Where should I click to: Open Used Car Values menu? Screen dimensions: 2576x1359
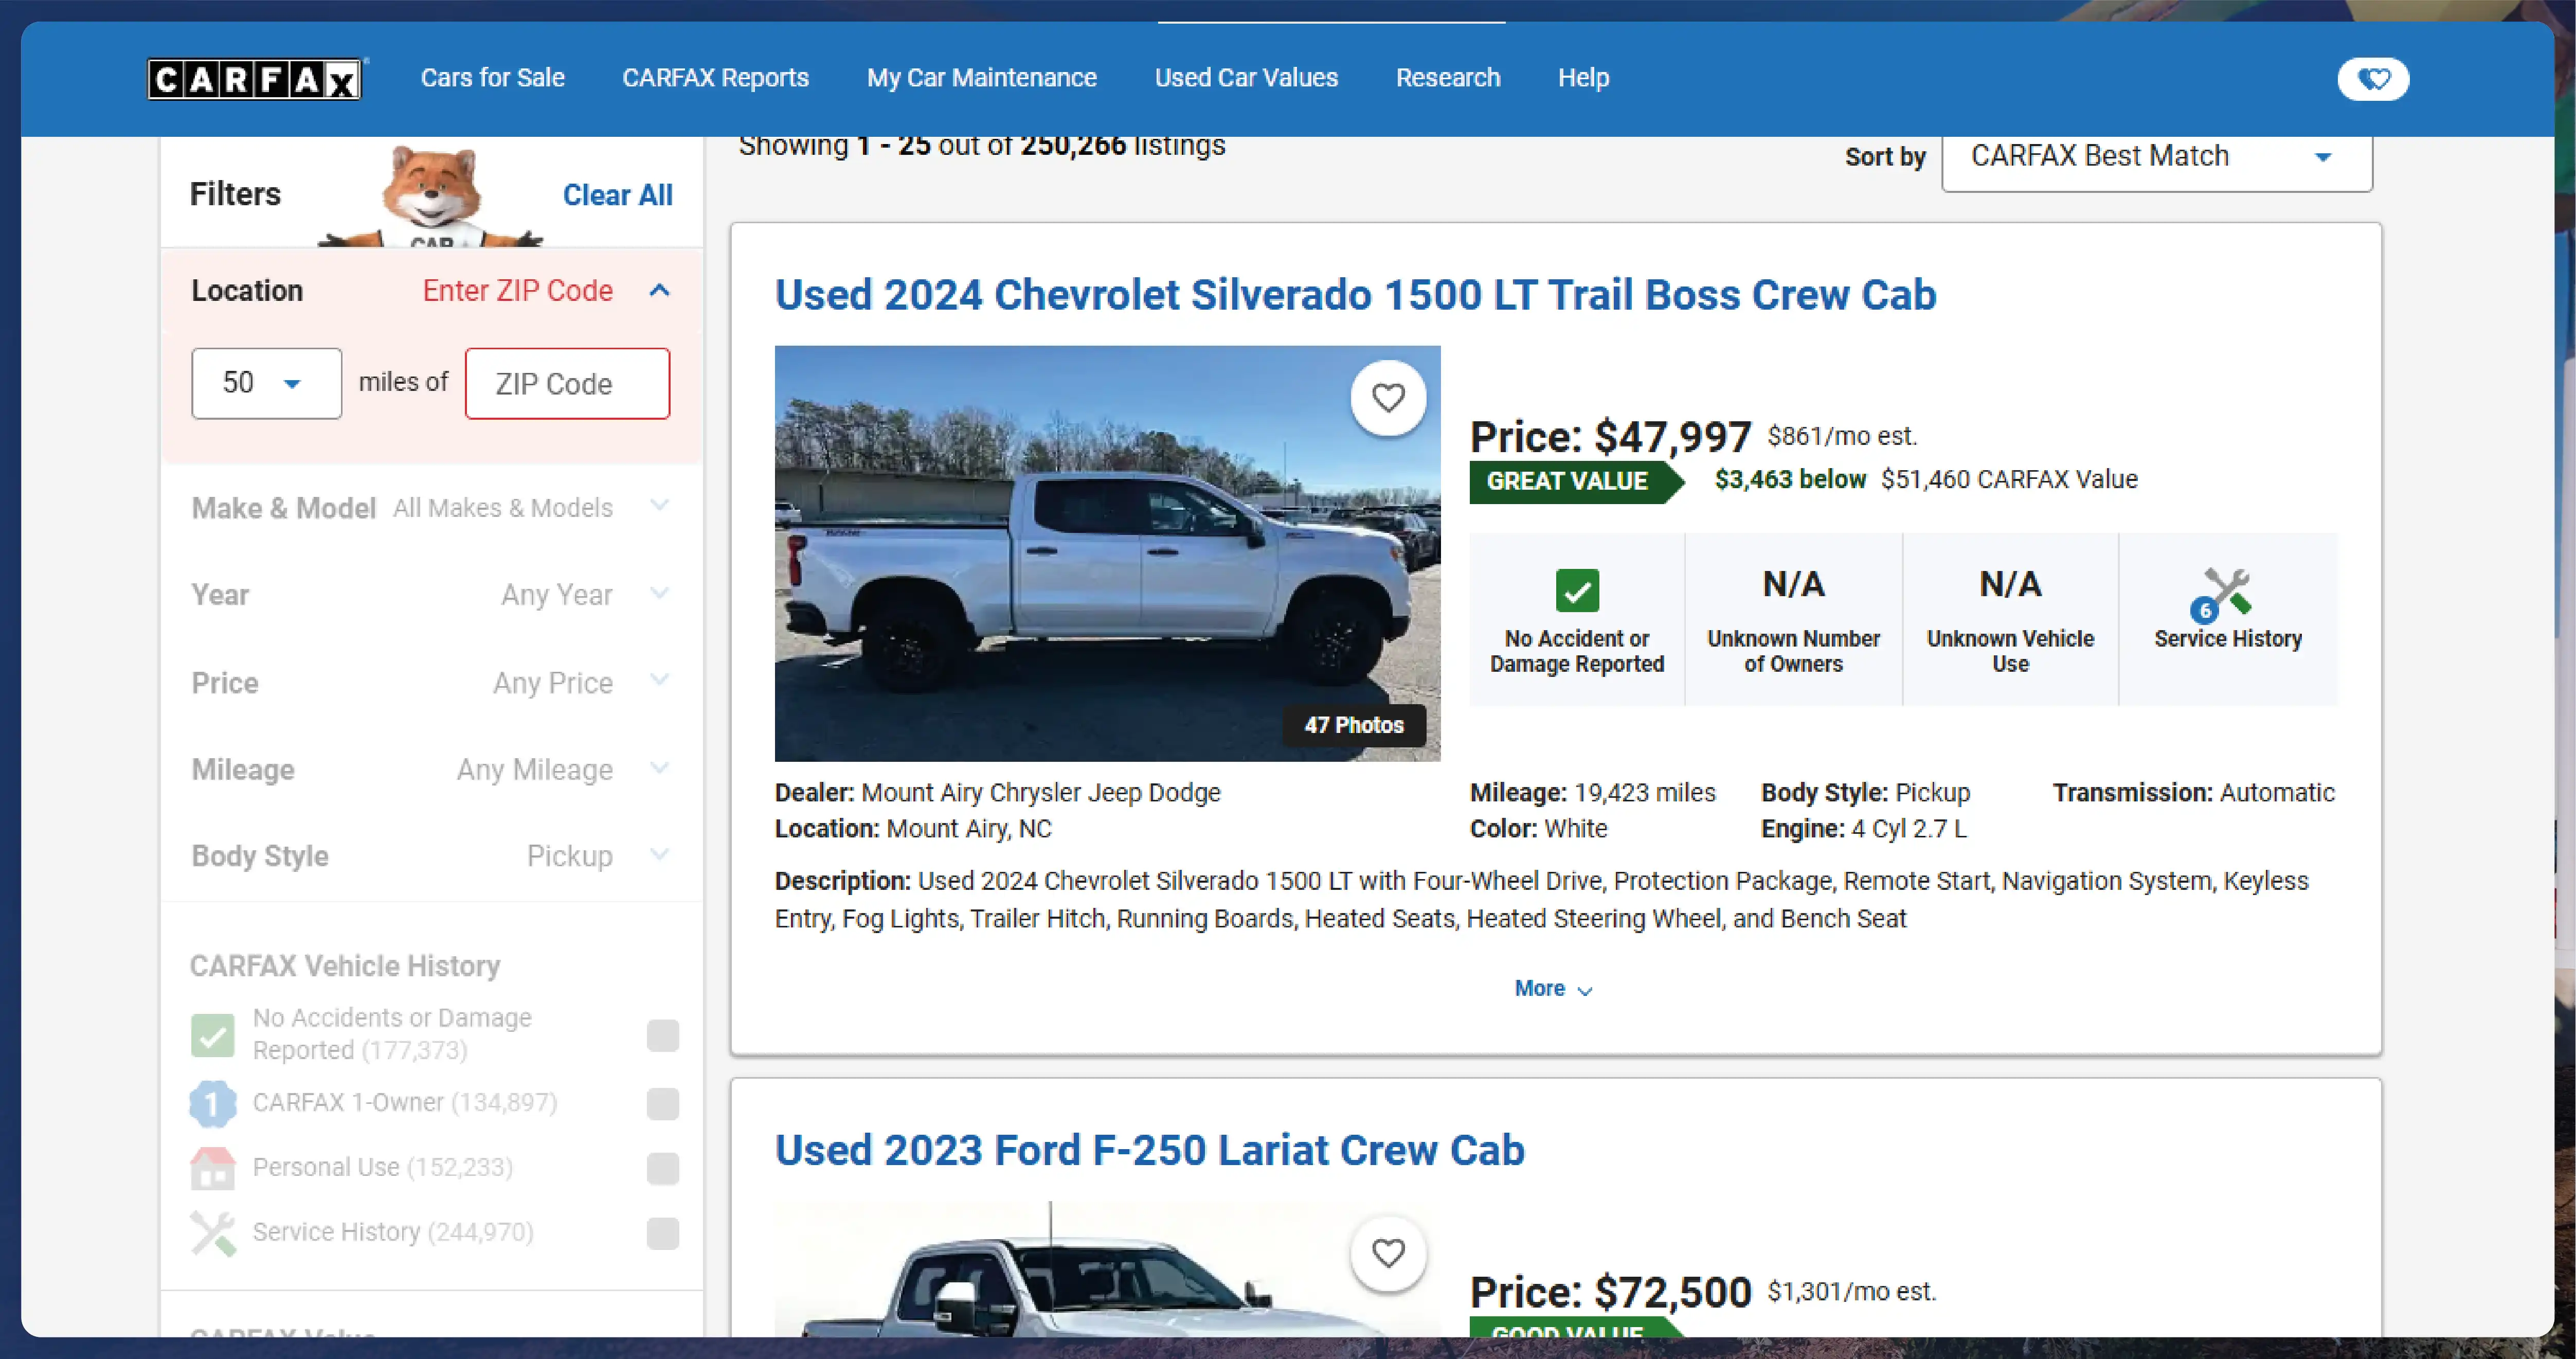point(1246,78)
